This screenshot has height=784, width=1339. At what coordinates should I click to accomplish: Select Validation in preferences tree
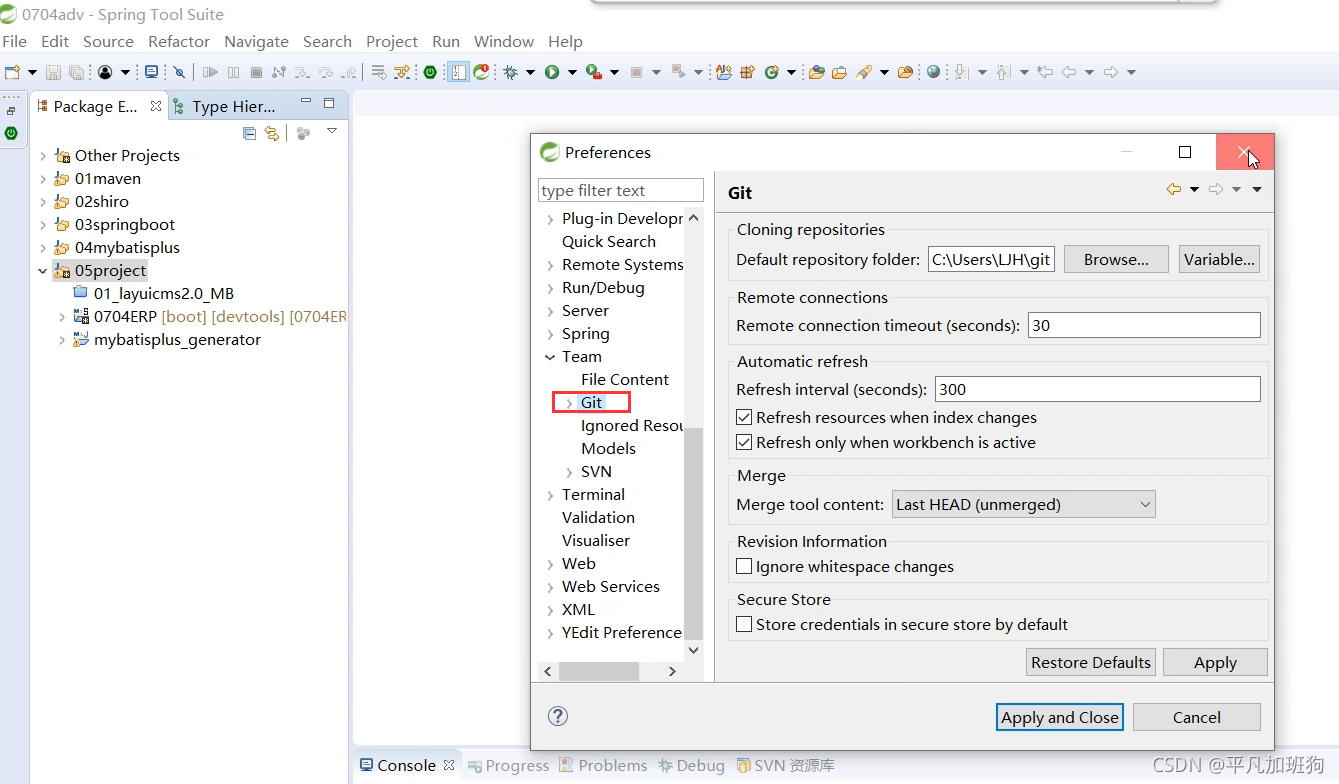598,518
